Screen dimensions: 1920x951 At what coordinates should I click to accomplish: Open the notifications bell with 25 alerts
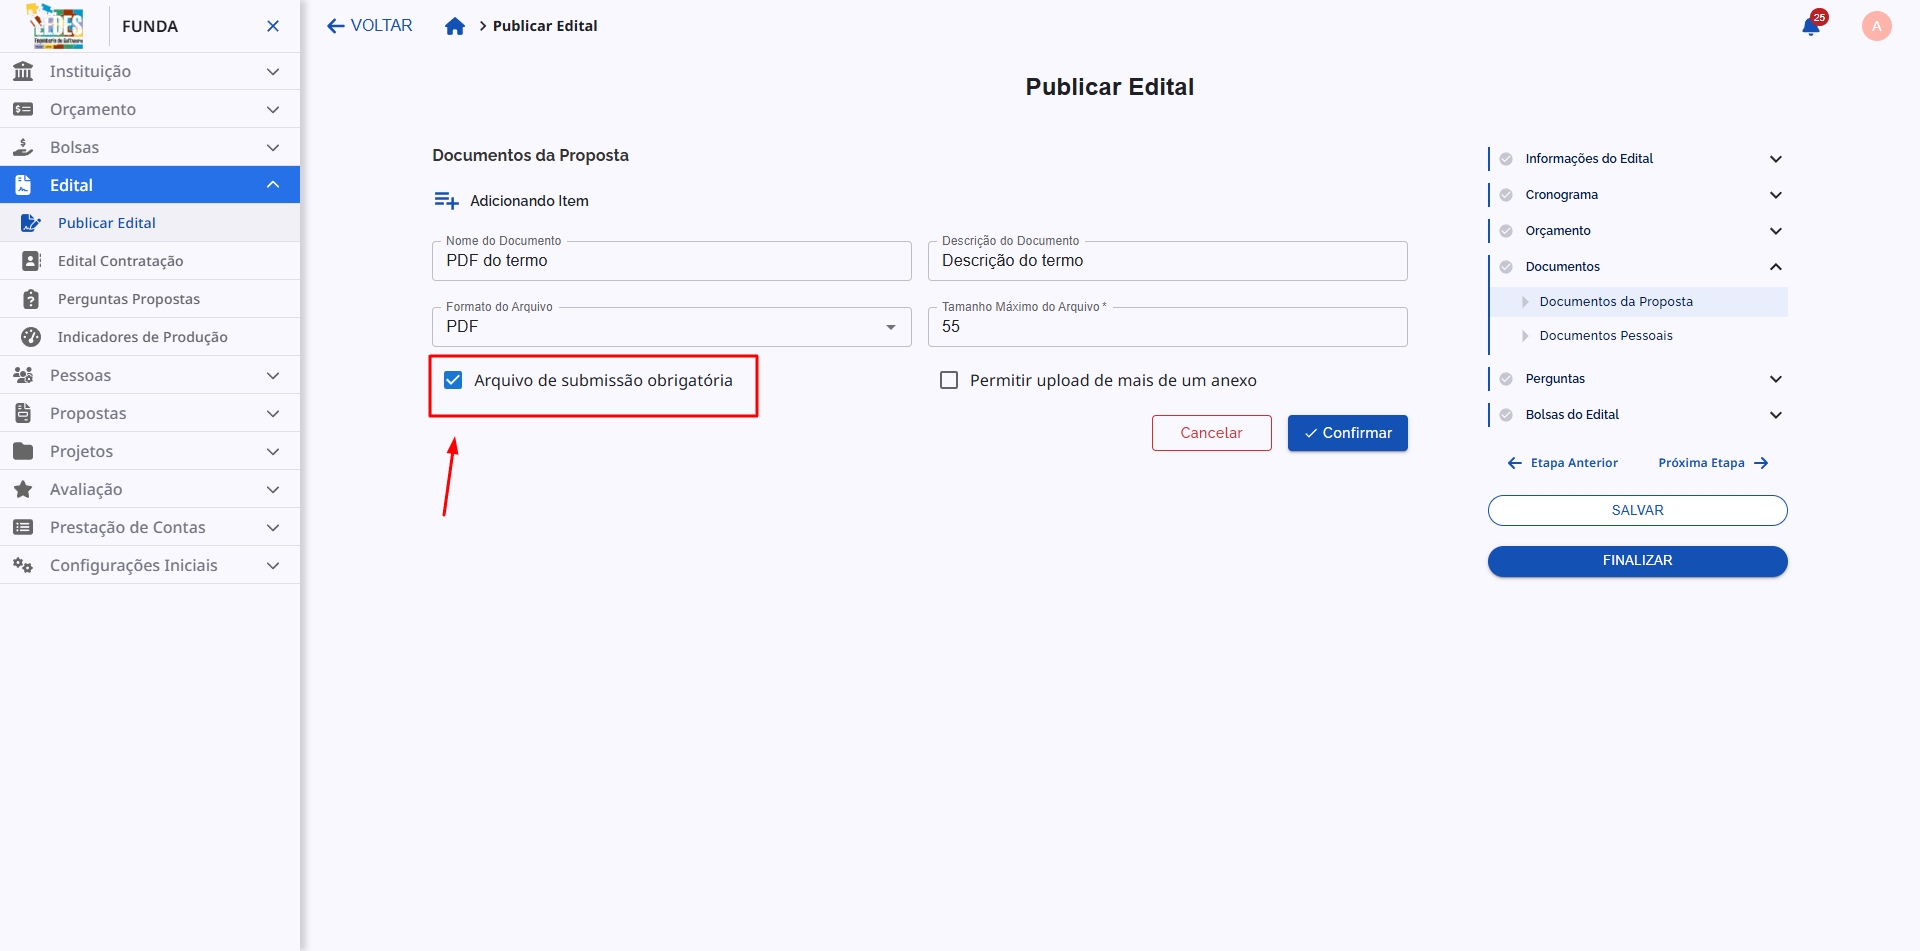1811,26
